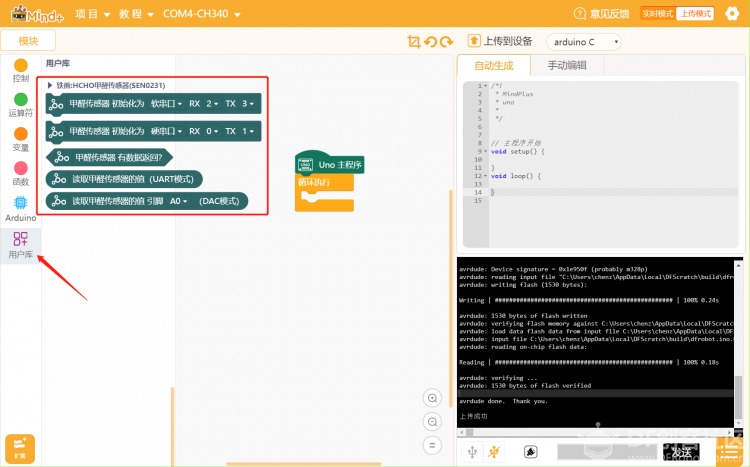Open the 控制 (control) block category
This screenshot has height=467, width=750.
(21, 70)
